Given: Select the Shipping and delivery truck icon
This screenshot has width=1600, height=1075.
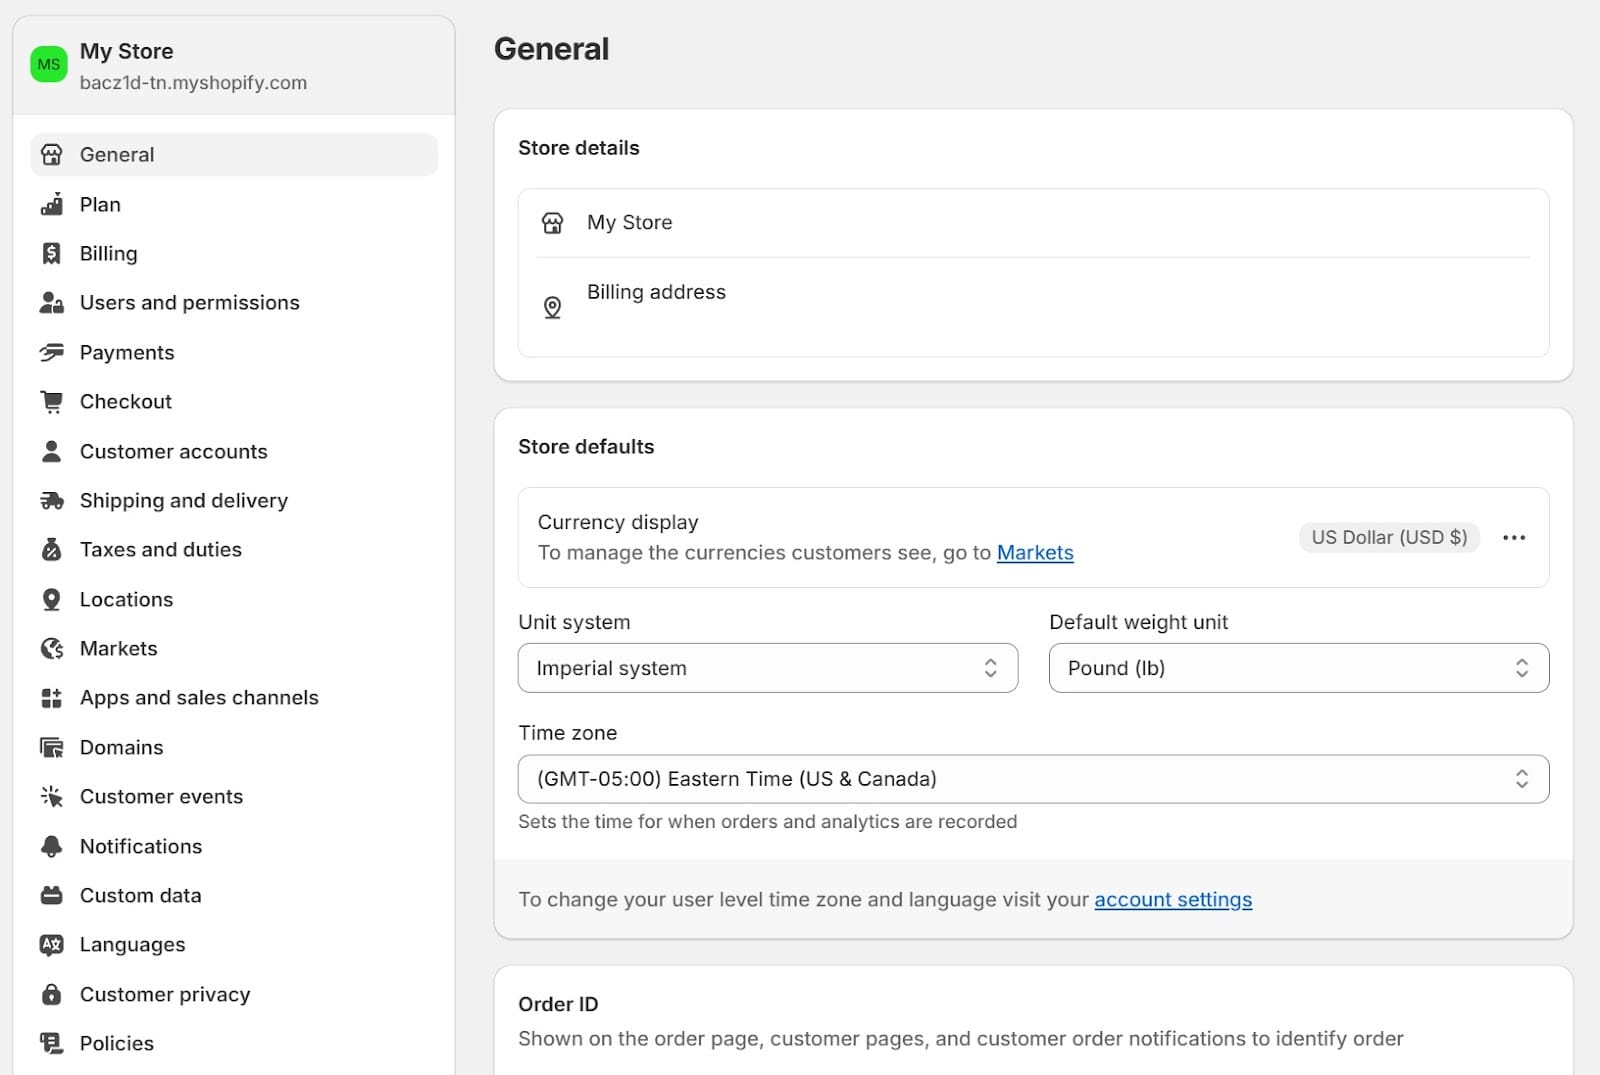Looking at the screenshot, I should (x=51, y=500).
